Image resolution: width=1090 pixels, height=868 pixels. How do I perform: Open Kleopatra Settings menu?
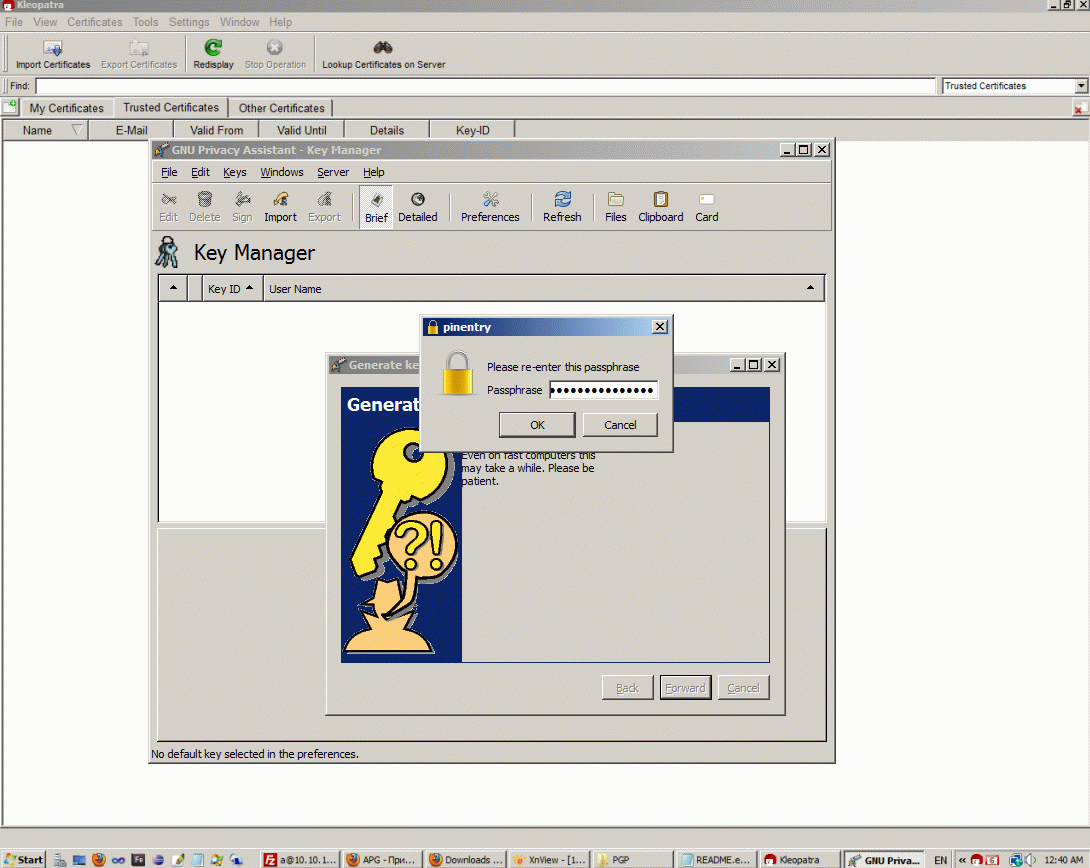189,22
